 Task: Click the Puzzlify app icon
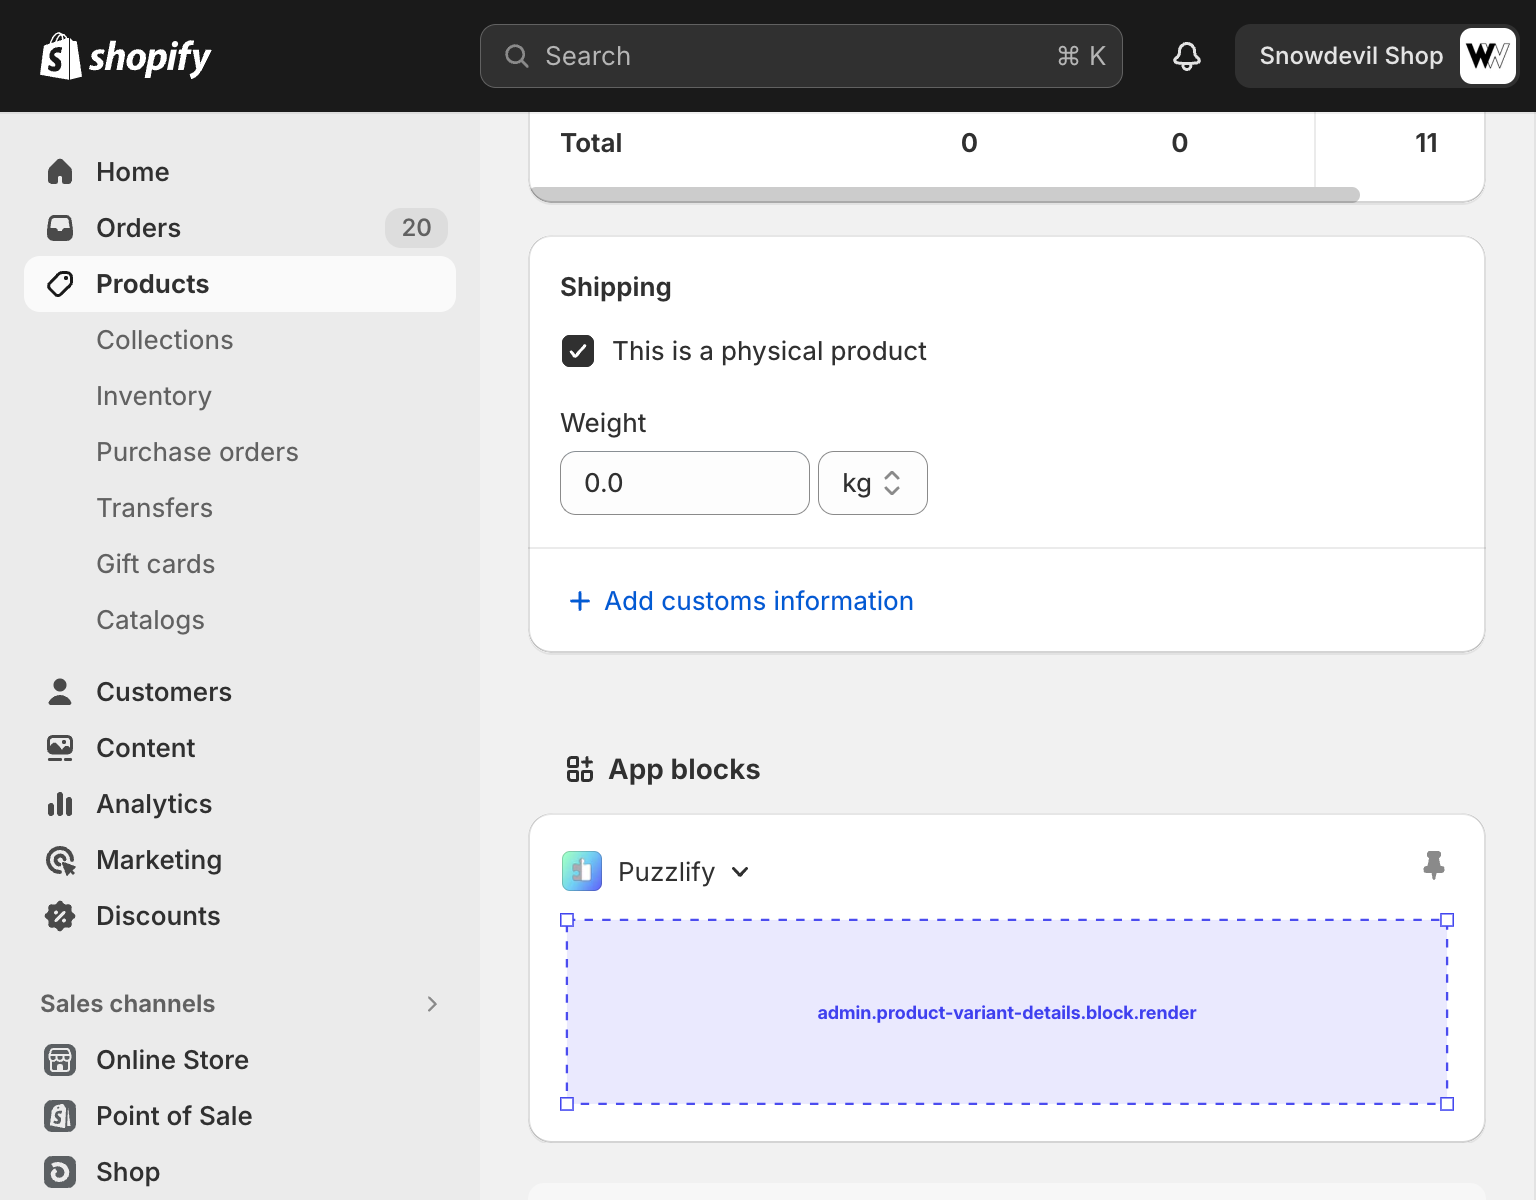[582, 871]
